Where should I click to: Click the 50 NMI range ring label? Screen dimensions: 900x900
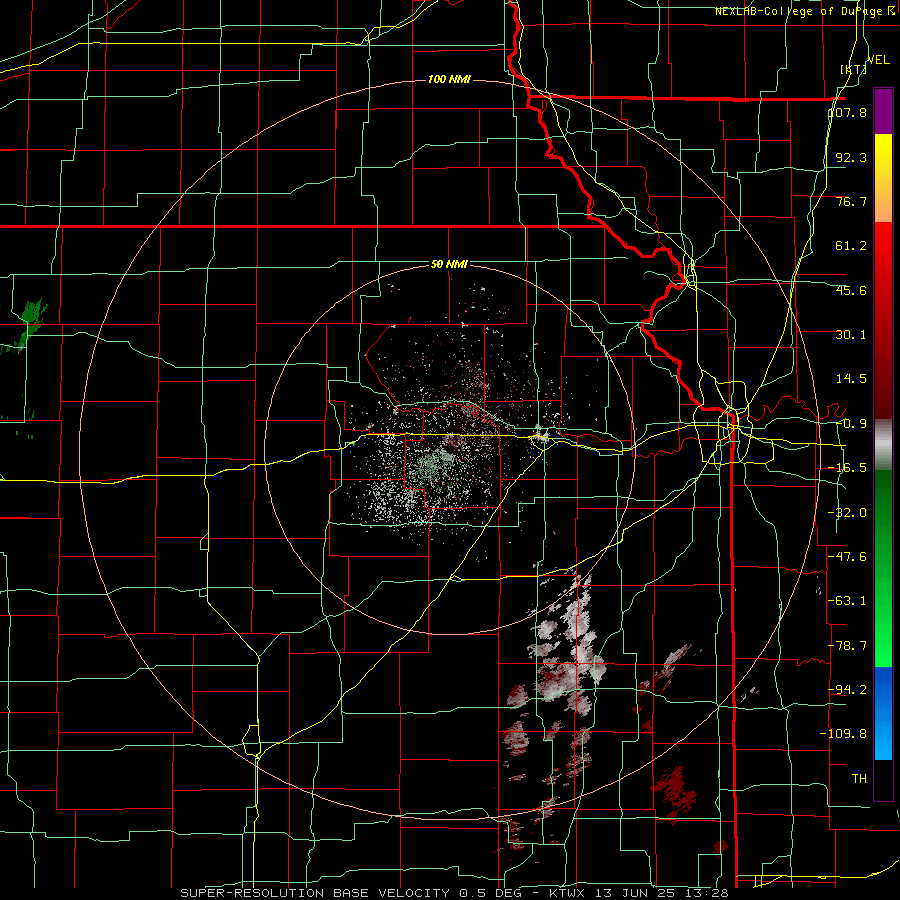click(449, 265)
